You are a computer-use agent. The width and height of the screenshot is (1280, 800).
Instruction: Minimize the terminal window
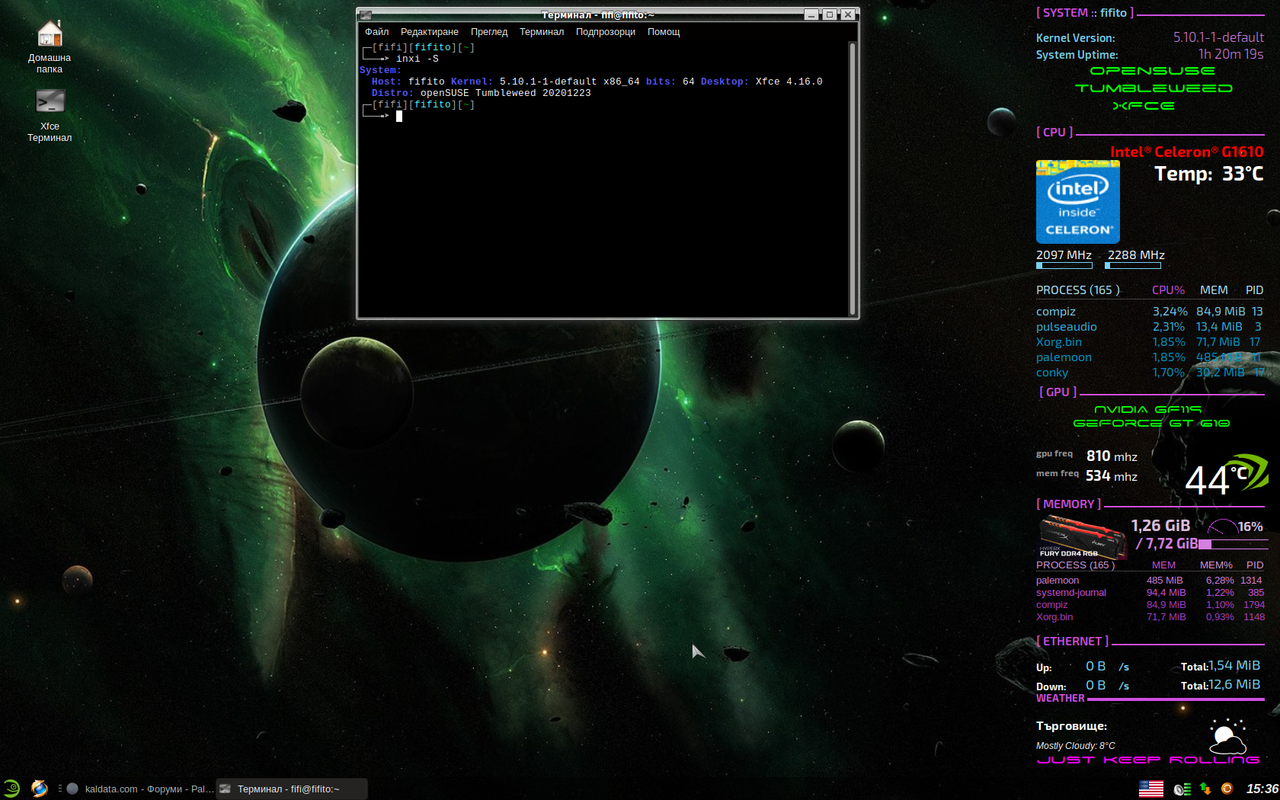[811, 15]
